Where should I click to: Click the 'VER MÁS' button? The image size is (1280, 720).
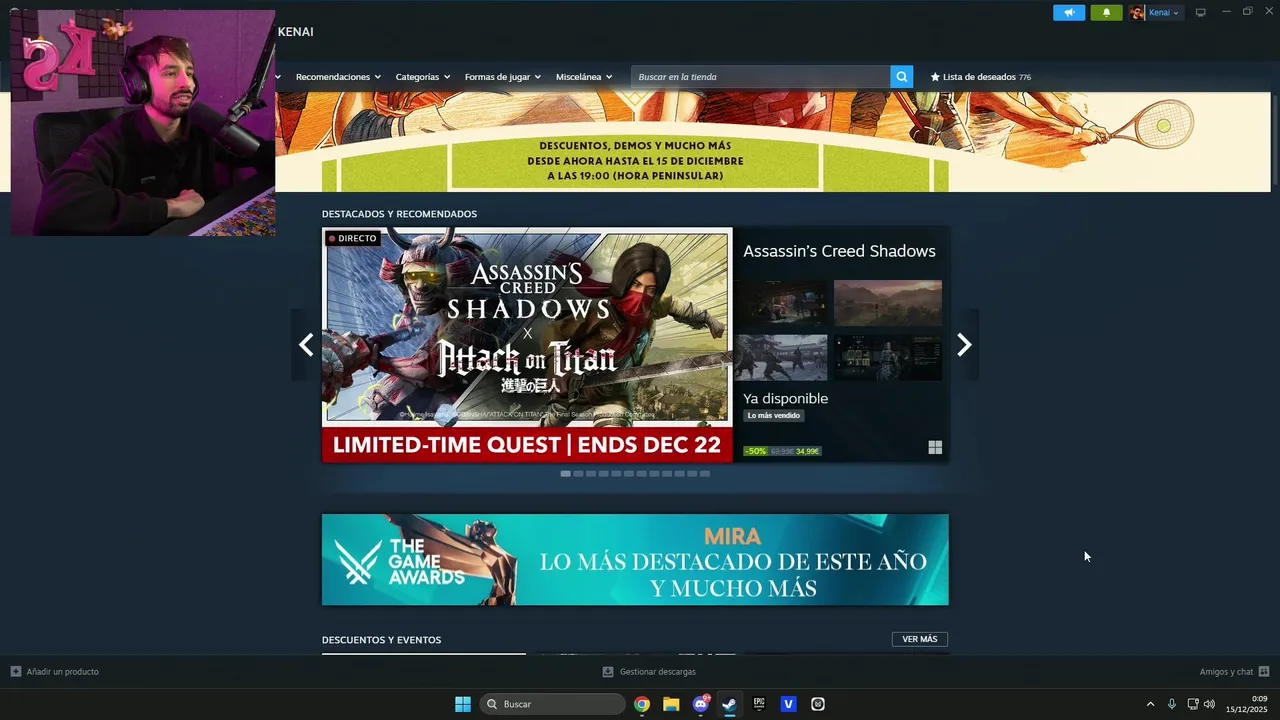(920, 639)
